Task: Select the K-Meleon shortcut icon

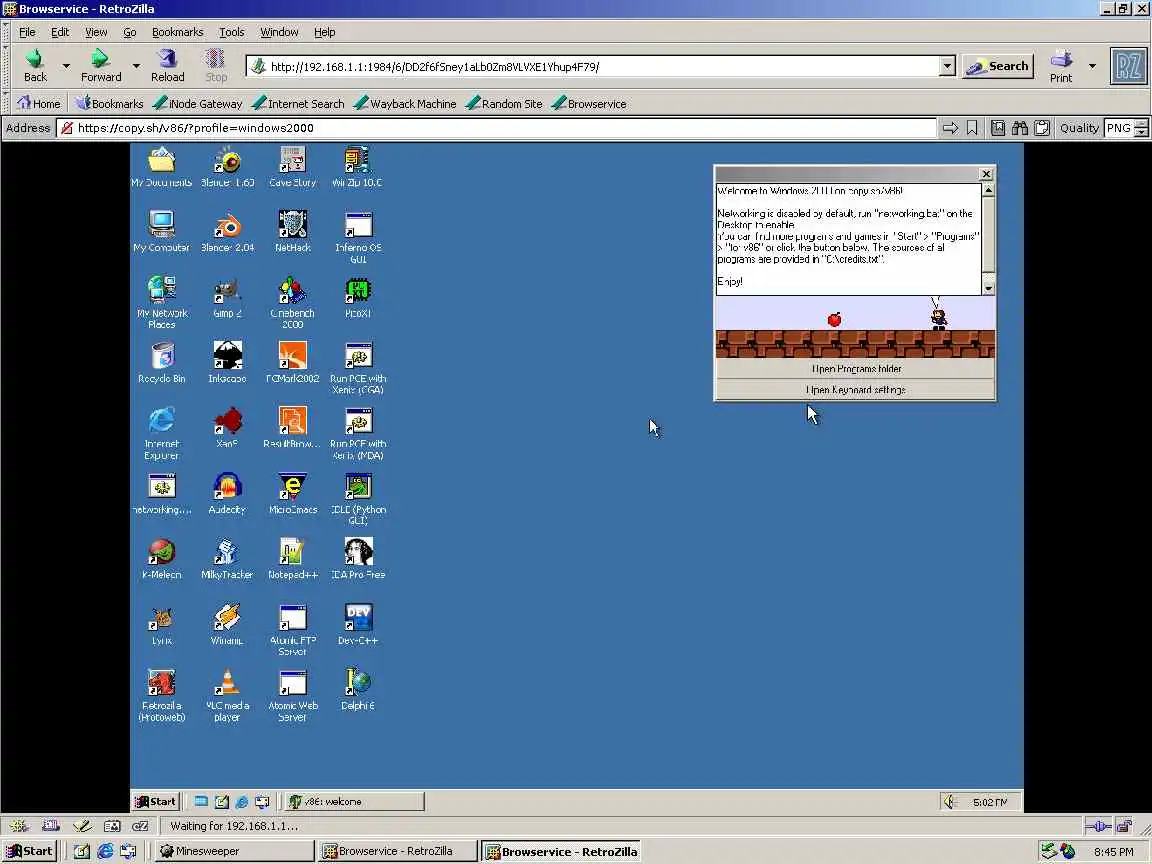Action: [161, 558]
